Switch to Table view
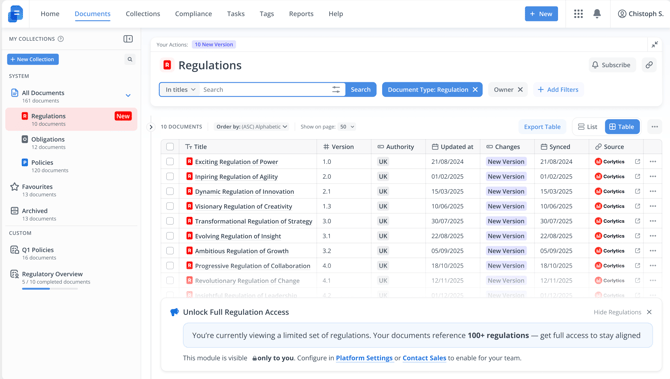This screenshot has width=670, height=379. [622, 126]
